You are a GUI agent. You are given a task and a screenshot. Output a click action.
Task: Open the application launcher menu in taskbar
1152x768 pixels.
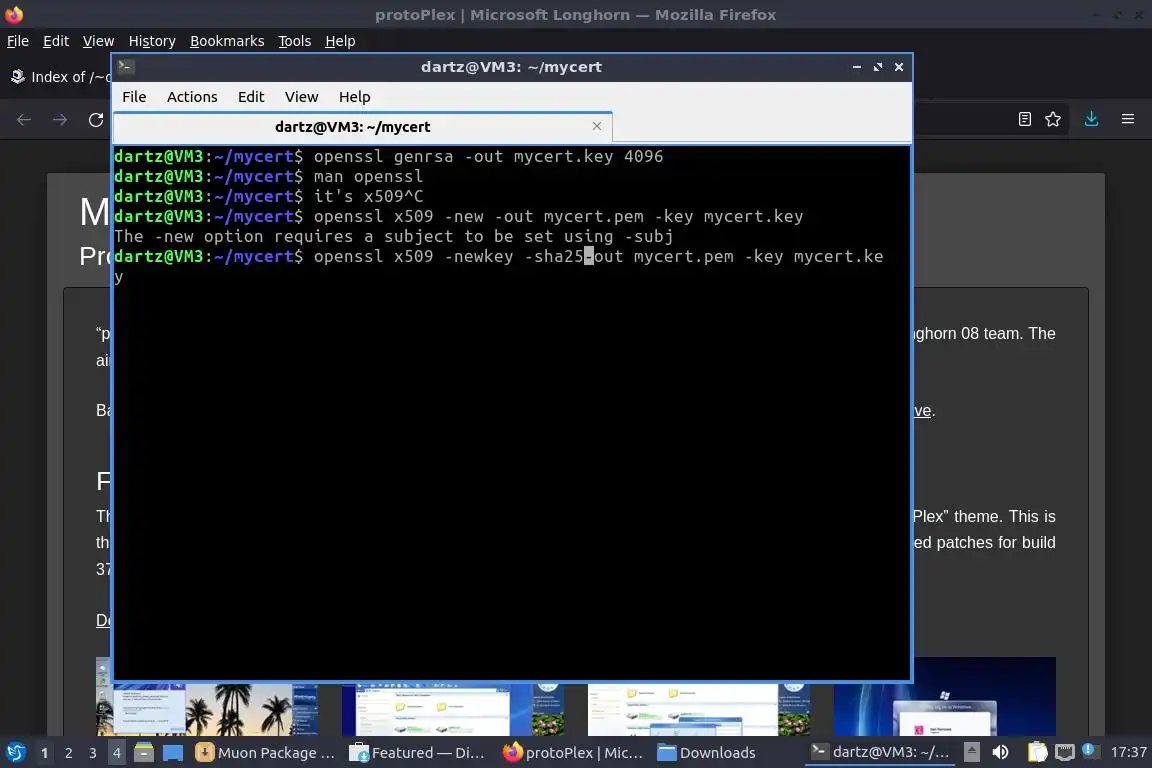click(15, 753)
